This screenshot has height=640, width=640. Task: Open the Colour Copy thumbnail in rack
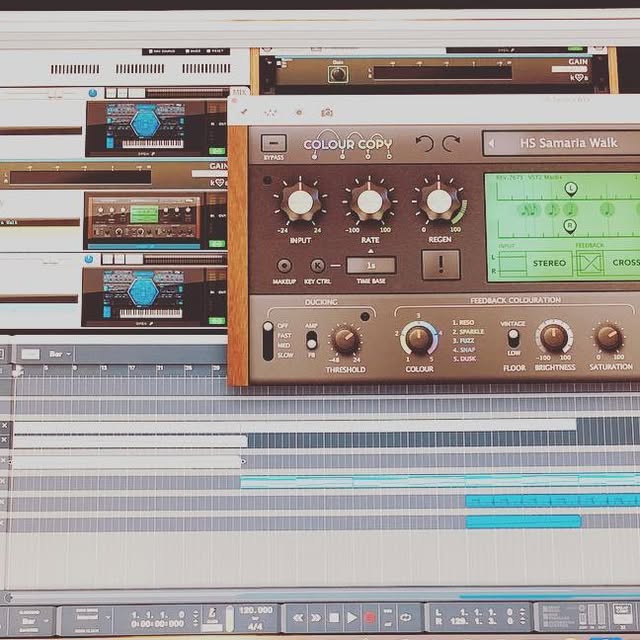point(144,219)
